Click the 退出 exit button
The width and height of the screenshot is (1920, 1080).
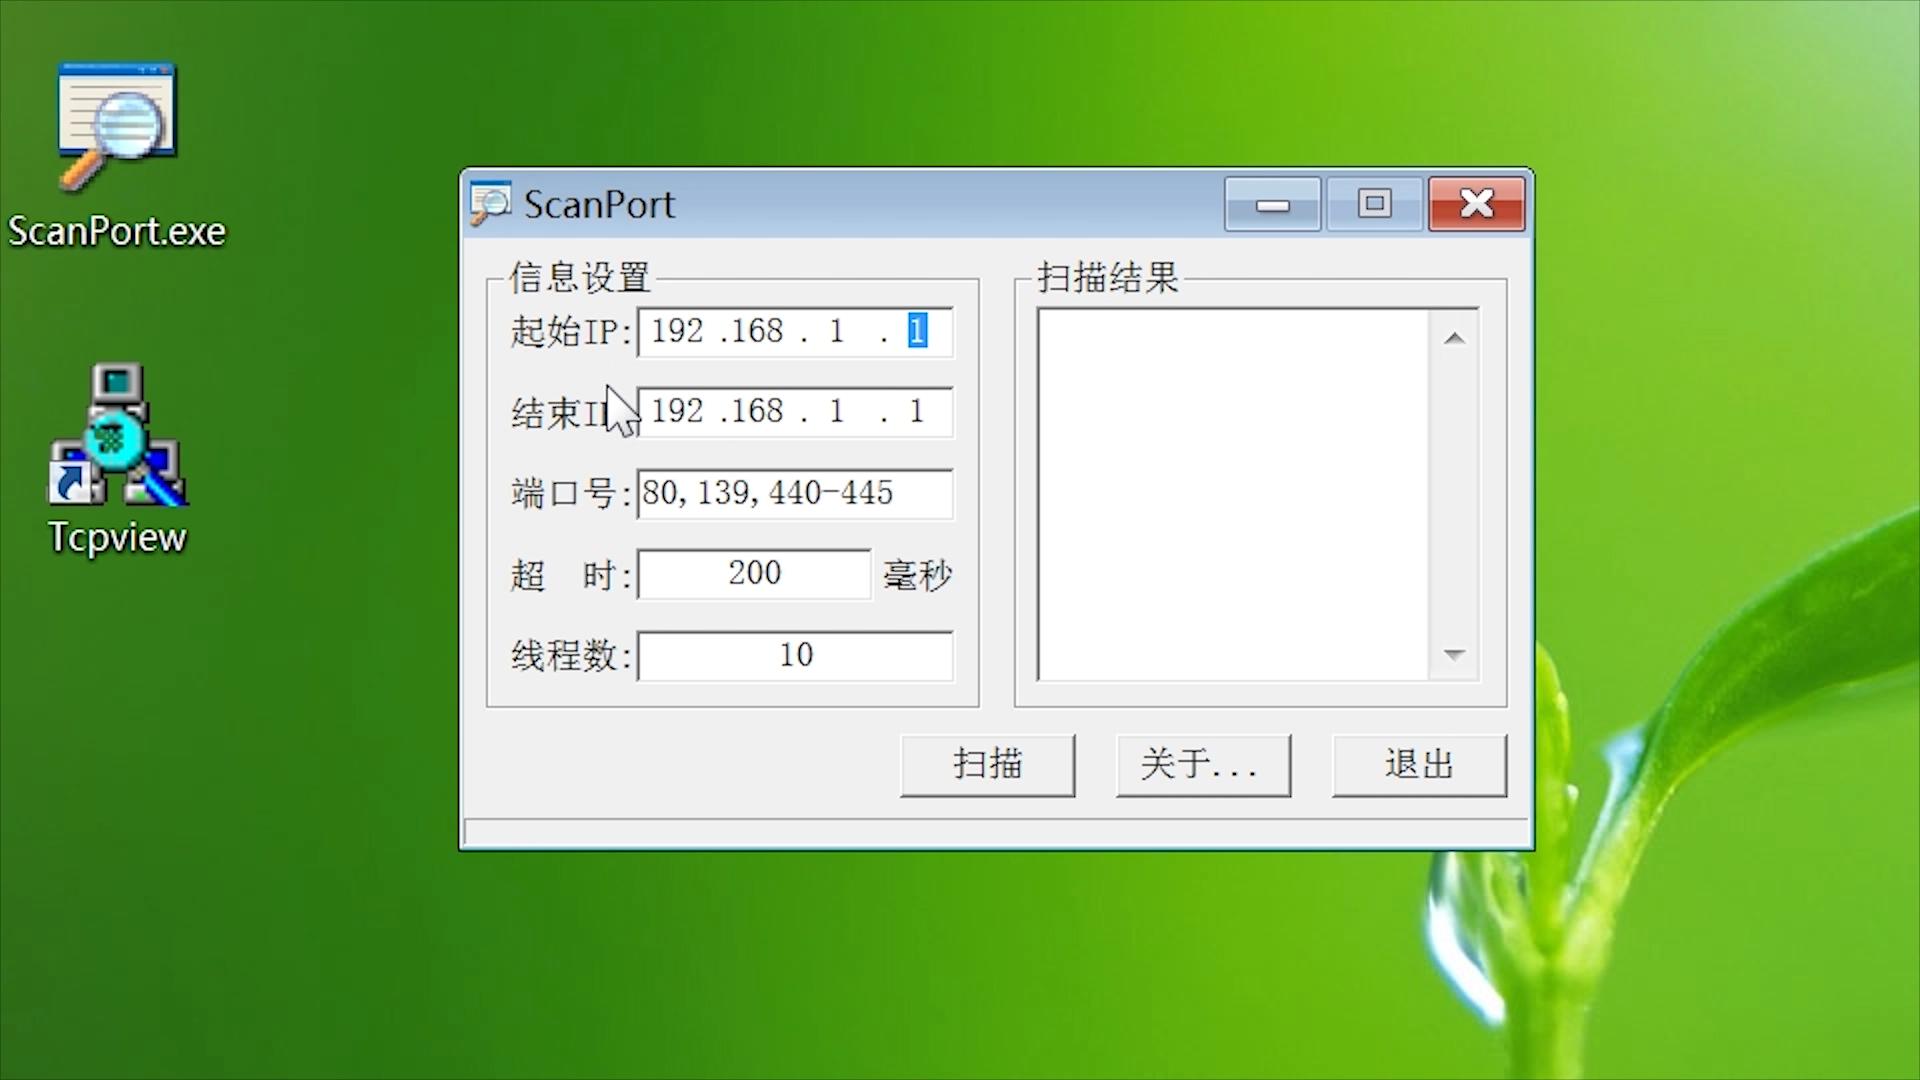point(1419,765)
